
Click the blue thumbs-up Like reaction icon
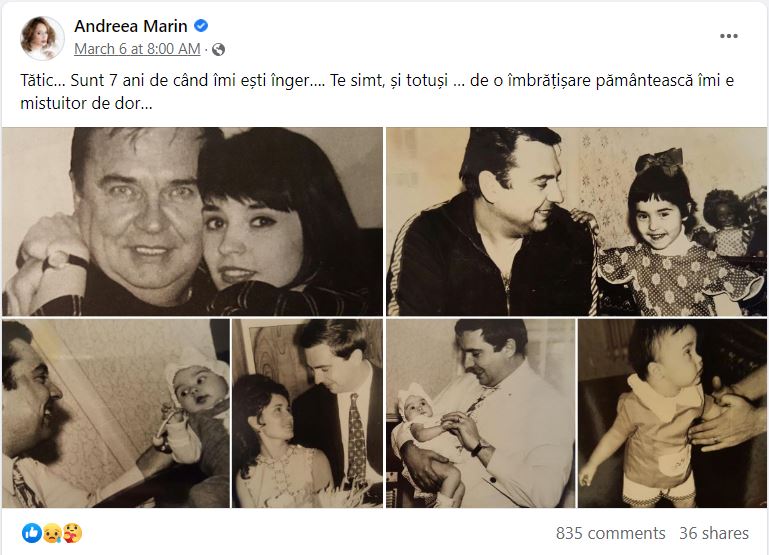click(32, 533)
